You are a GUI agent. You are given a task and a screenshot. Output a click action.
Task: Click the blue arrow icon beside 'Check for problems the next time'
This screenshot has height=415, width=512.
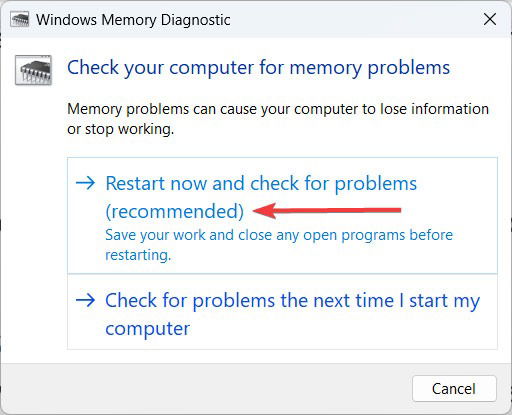pos(85,300)
